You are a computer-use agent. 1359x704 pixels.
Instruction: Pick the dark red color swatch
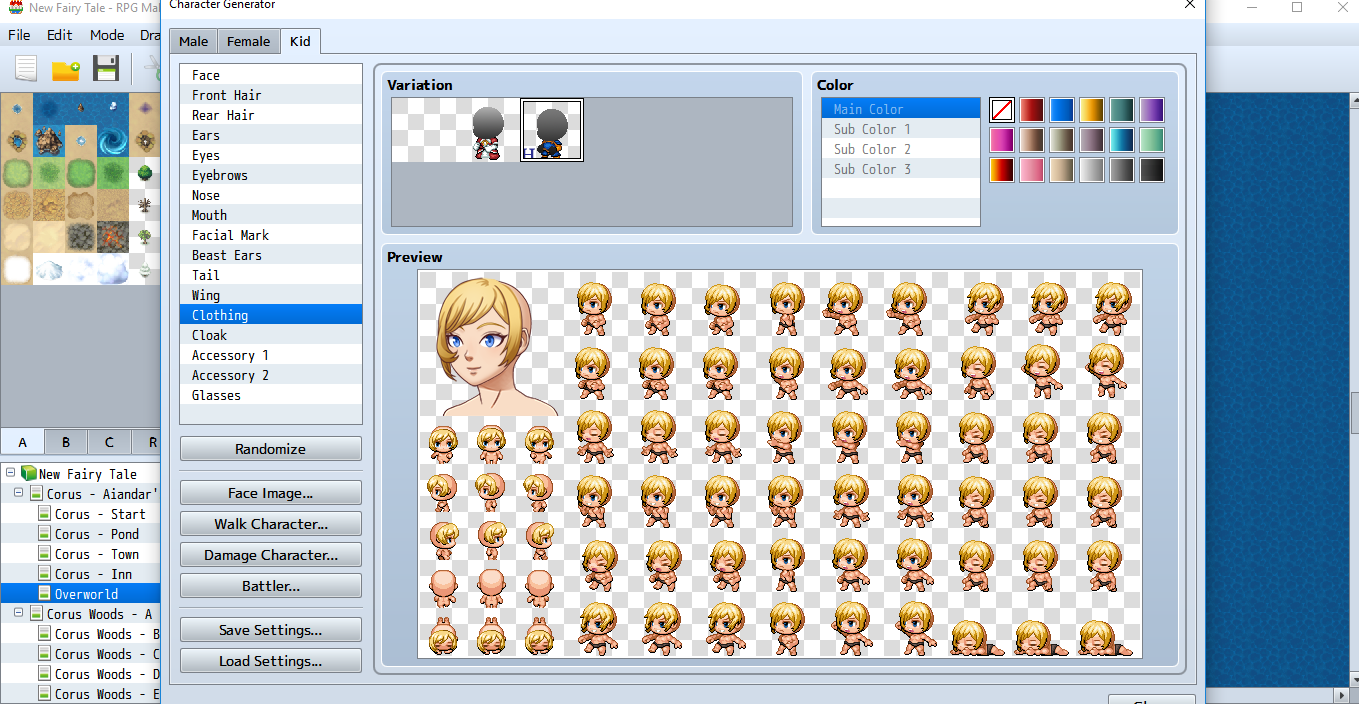tap(1032, 110)
